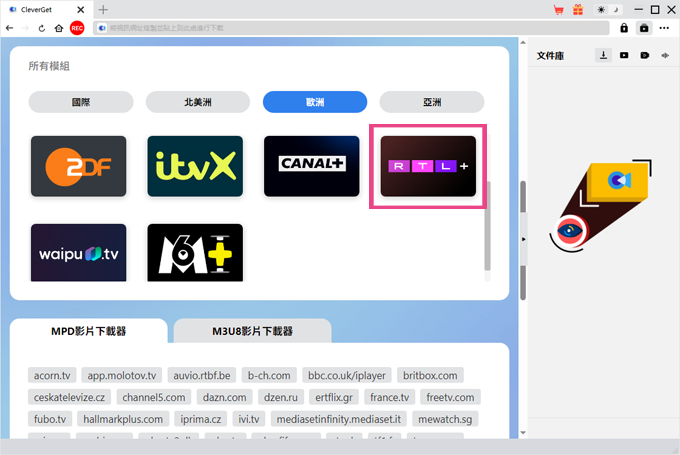Select the CleverGet browser tab

tap(46, 10)
